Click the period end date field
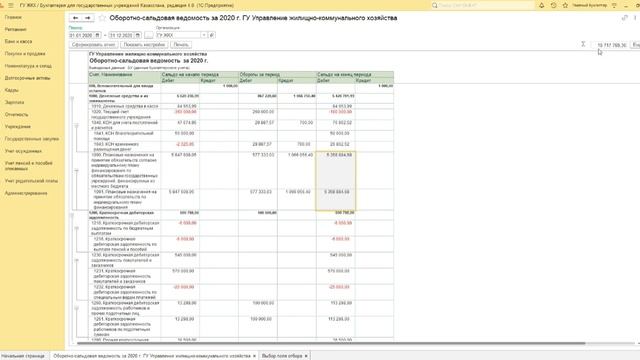Viewport: 640px width, 360px height. tap(122, 35)
